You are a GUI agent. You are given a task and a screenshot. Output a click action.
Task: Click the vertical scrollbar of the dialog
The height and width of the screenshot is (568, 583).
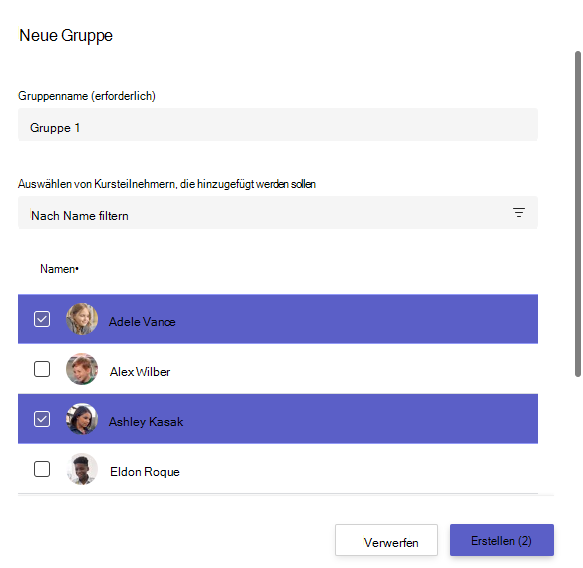tap(578, 214)
